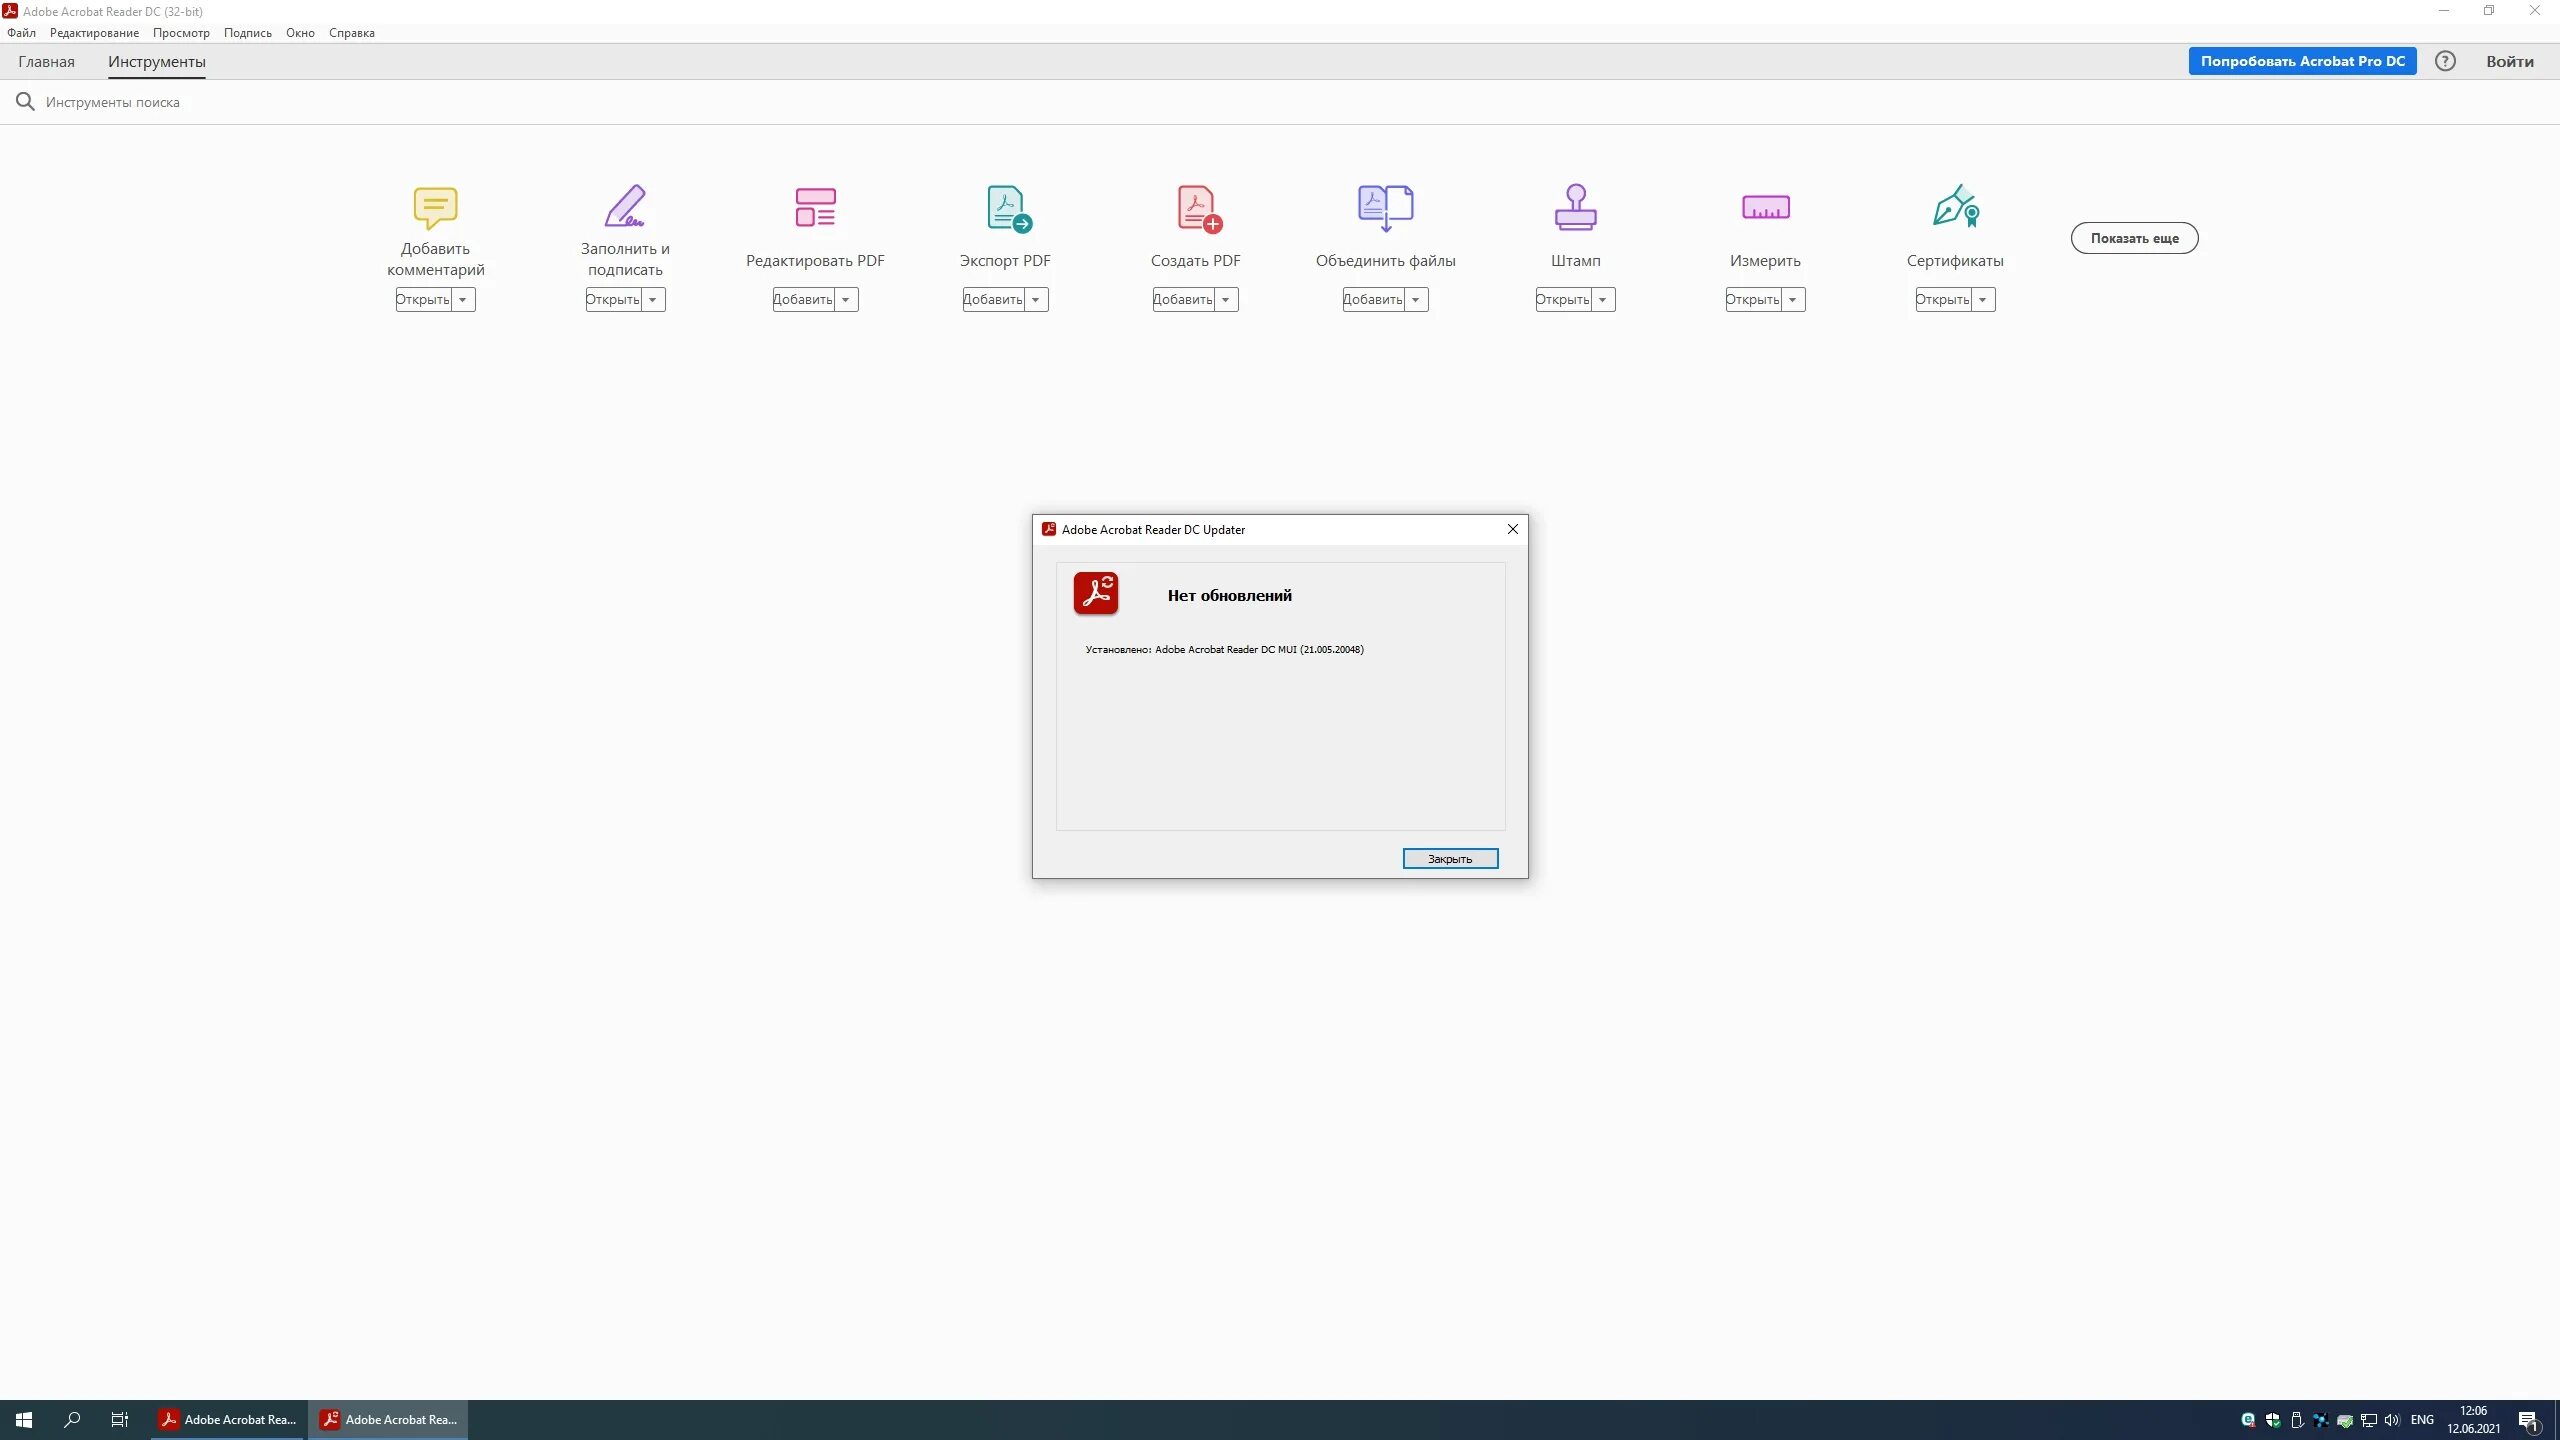Click the Инструменты поиска search field
Viewport: 2560px width, 1440px height.
coord(113,102)
